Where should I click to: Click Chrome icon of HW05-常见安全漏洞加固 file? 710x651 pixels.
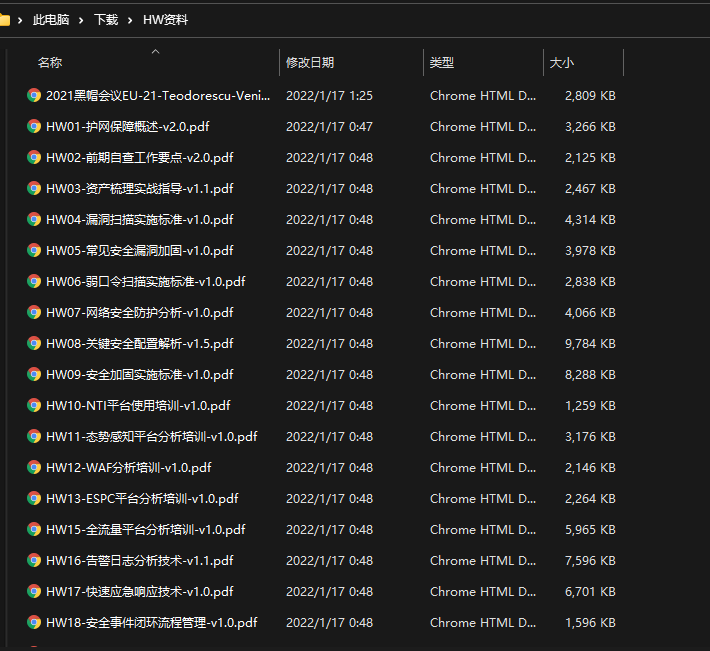34,250
